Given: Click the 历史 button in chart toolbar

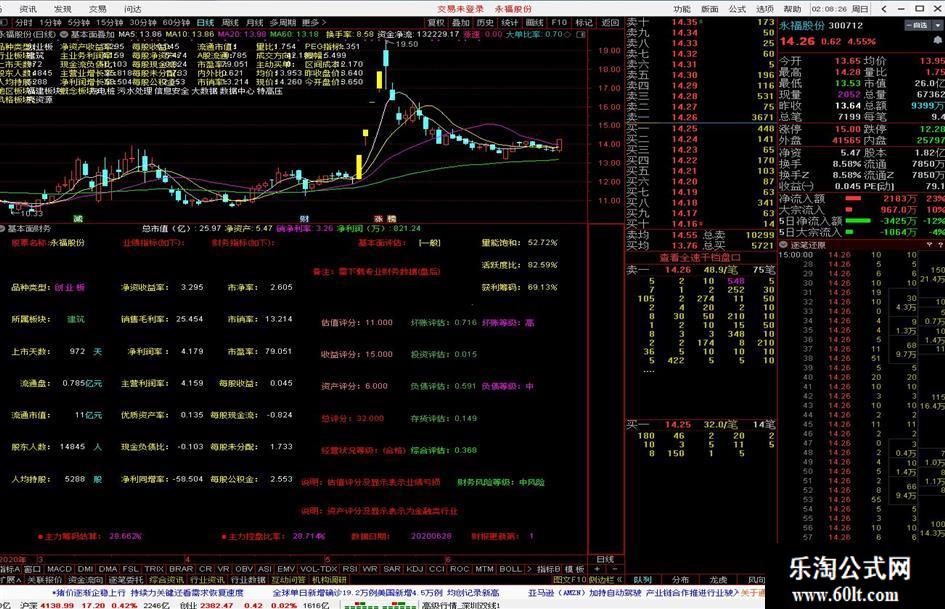Looking at the screenshot, I should click(x=485, y=22).
